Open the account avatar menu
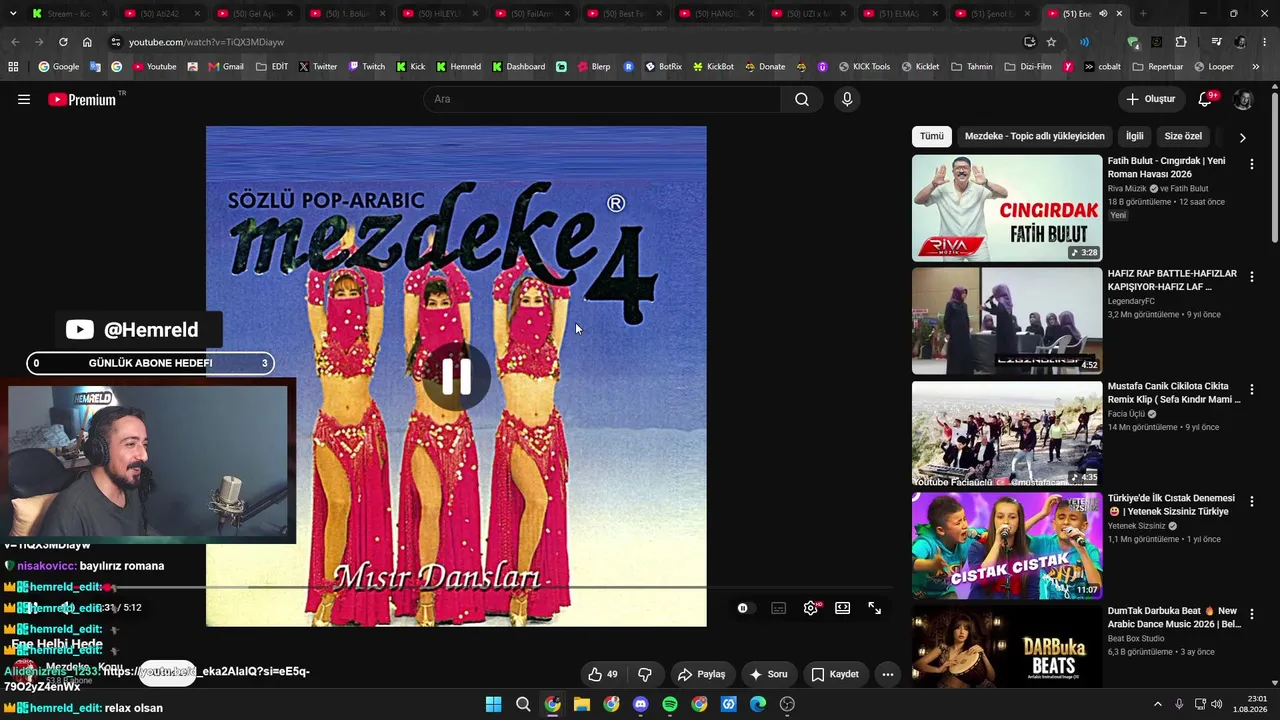Viewport: 1280px width, 720px height. [1243, 99]
